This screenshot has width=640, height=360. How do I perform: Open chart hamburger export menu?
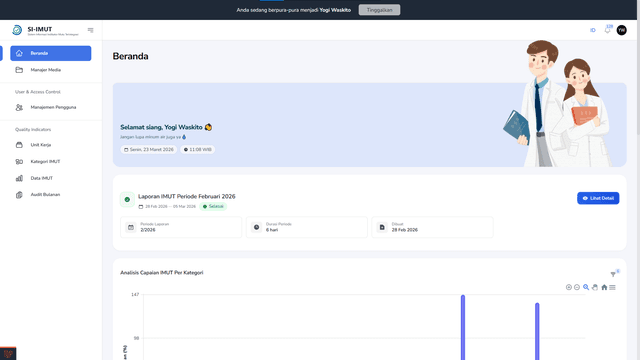pos(612,287)
